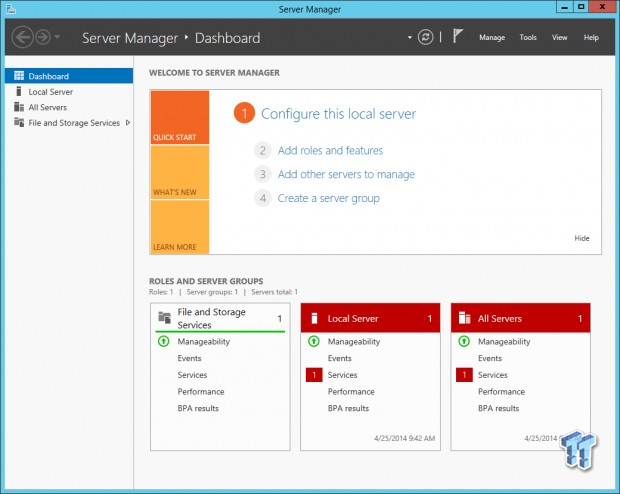The width and height of the screenshot is (620, 494).
Task: Click Configure this local server link
Action: coord(338,114)
